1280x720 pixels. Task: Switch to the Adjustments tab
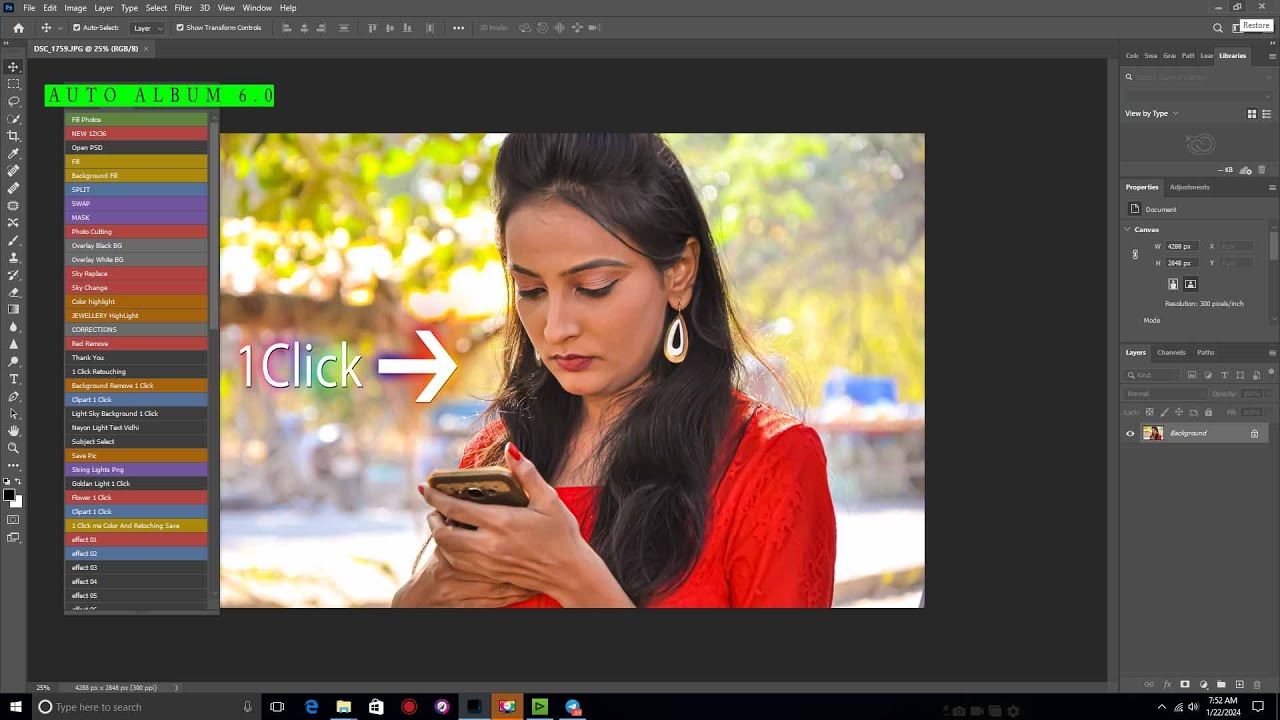[1190, 187]
